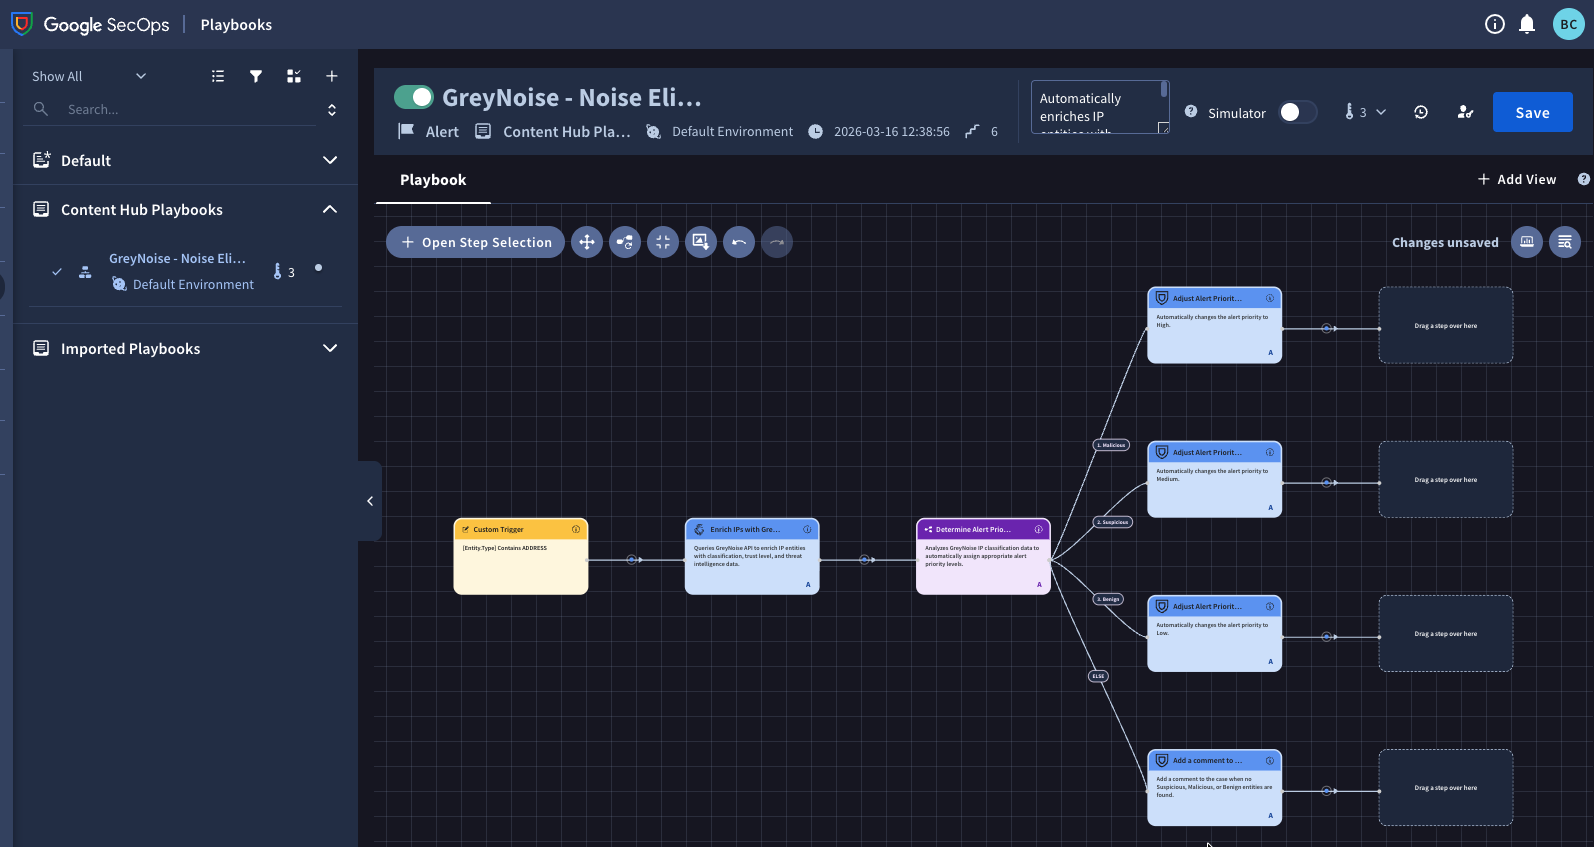
Task: Toggle the Simulator switch on
Action: coord(1298,112)
